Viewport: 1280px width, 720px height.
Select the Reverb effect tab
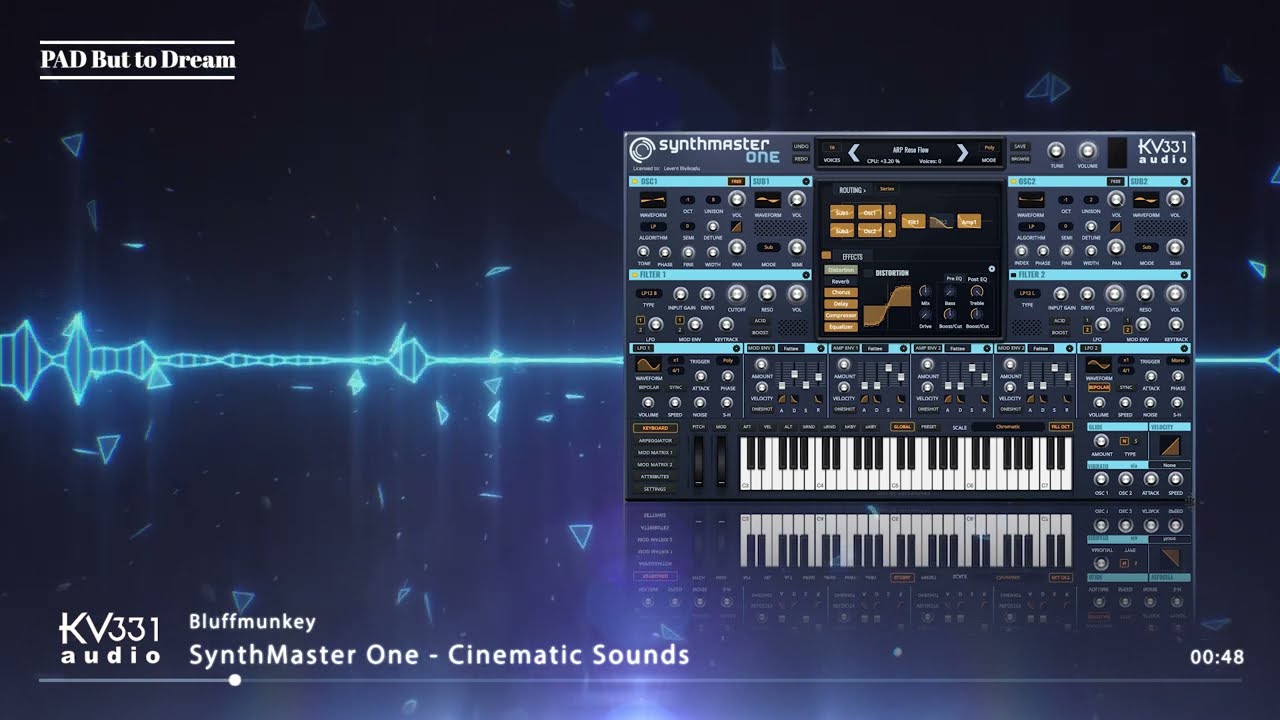pyautogui.click(x=841, y=281)
